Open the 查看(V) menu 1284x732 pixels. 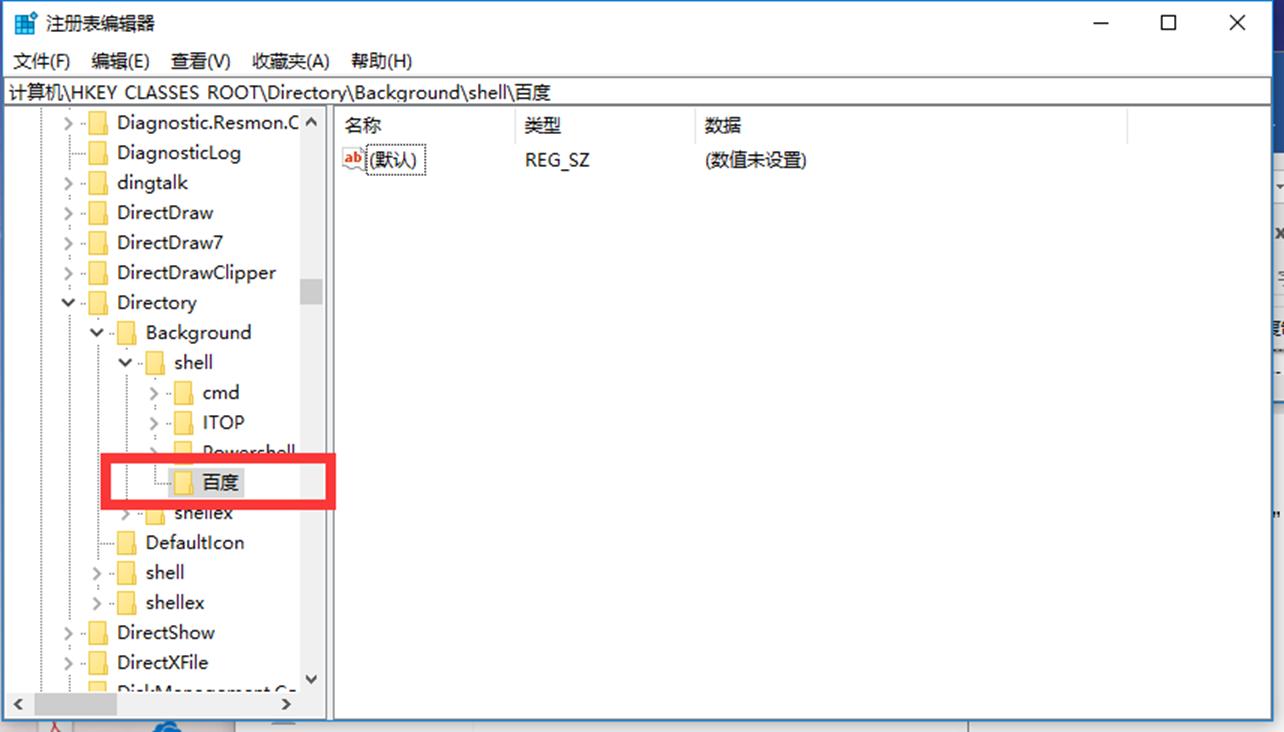click(x=198, y=60)
